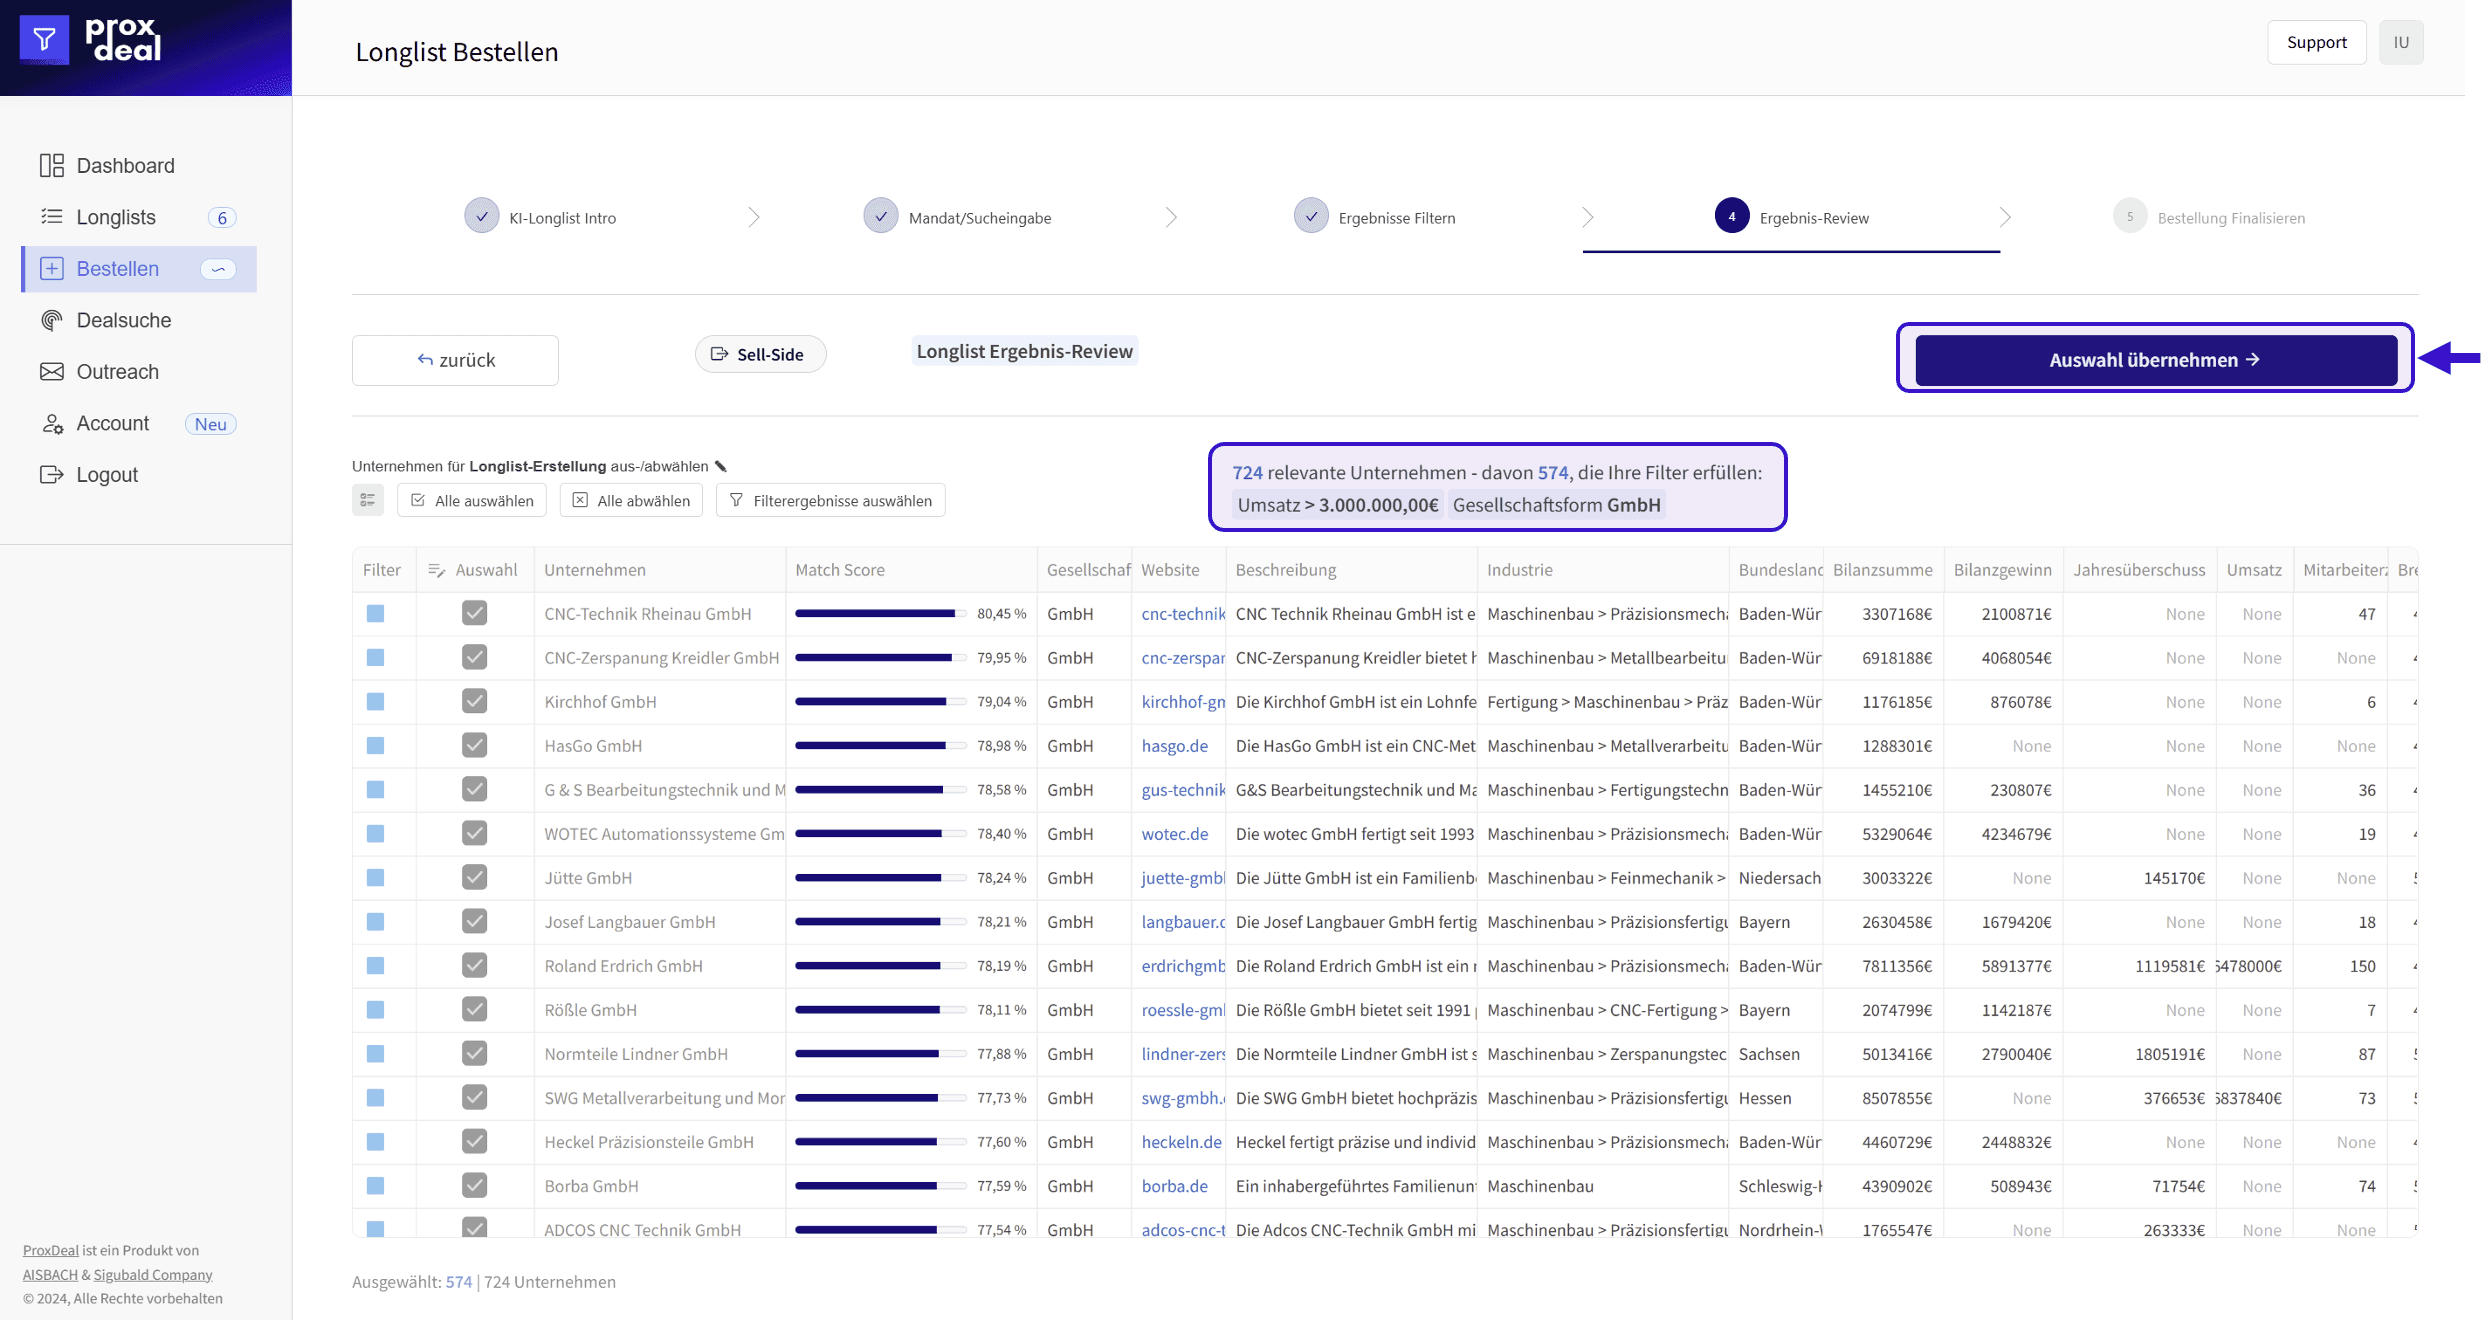Uncheck selection for Borba GmbH
This screenshot has width=2490, height=1320.
coord(475,1185)
